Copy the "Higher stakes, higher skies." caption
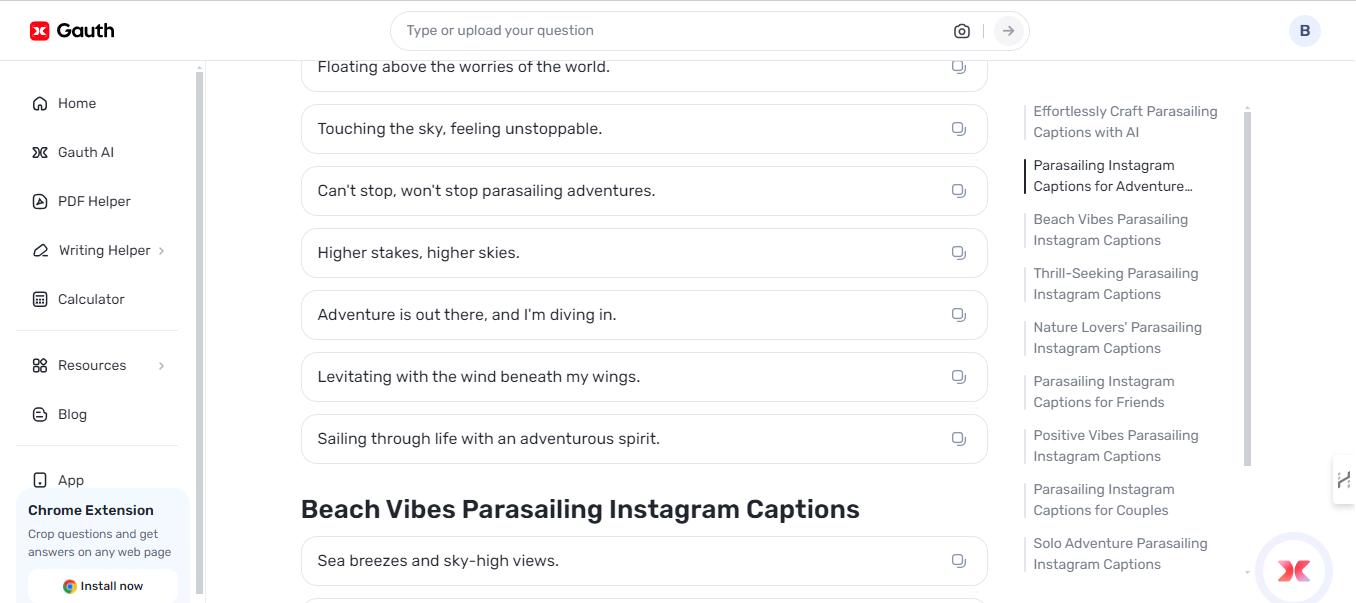1356x603 pixels. [x=958, y=252]
